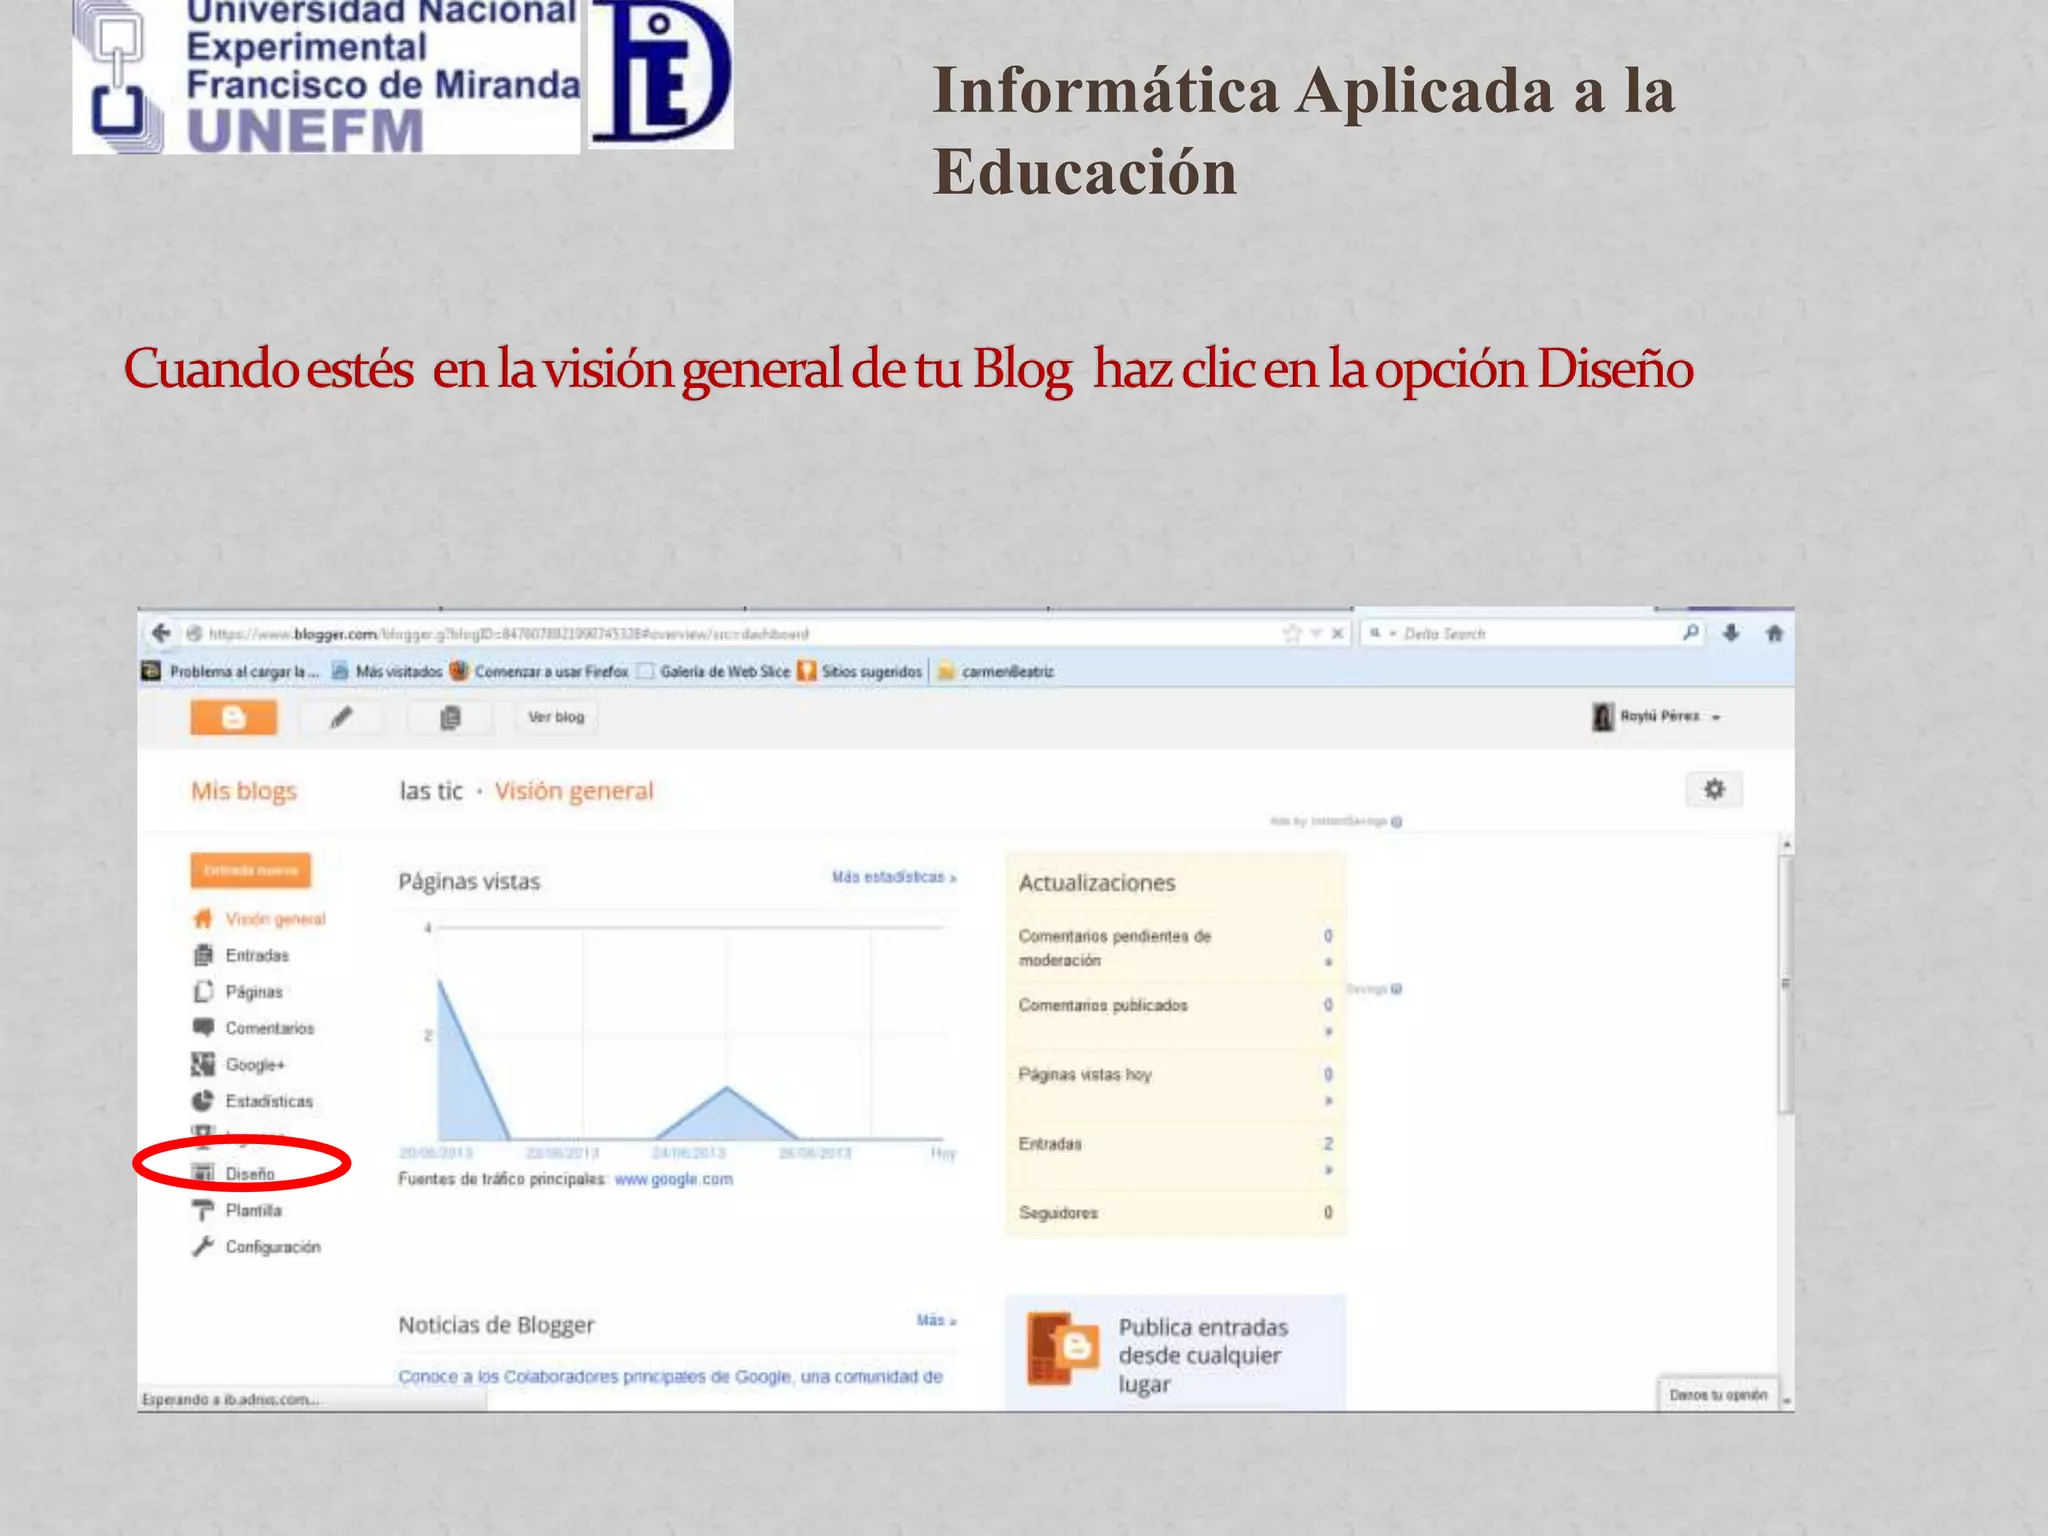Click the Estadísticas pie chart icon
The image size is (2048, 1536).
(x=203, y=1100)
